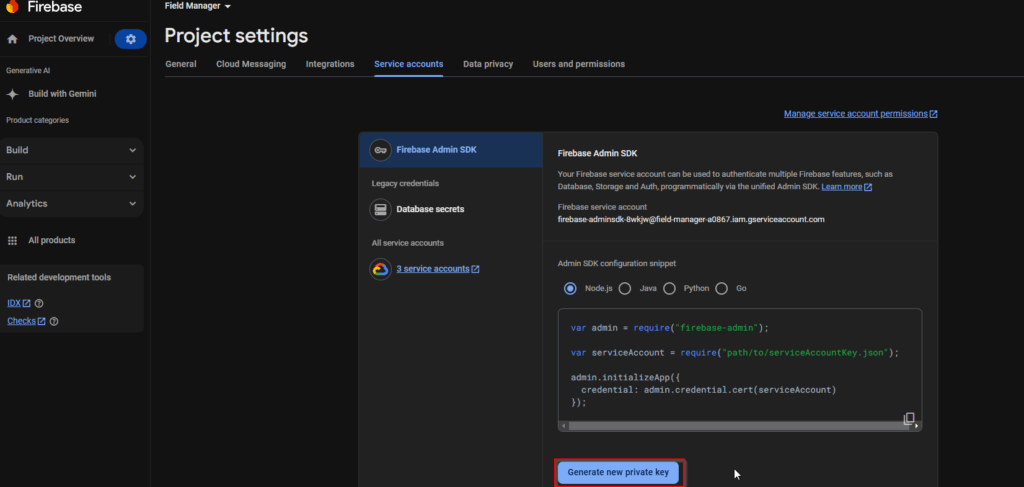Click the code snippet horizontal scrollbar
The height and width of the screenshot is (487, 1024).
(x=739, y=426)
